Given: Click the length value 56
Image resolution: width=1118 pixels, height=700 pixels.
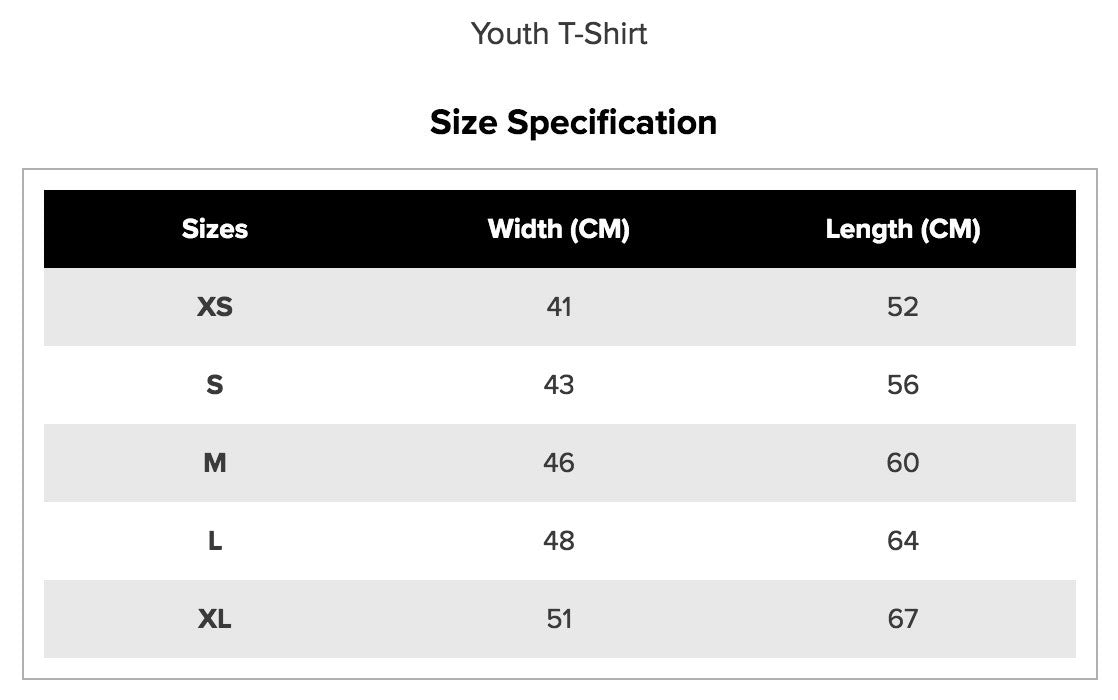Looking at the screenshot, I should [902, 385].
